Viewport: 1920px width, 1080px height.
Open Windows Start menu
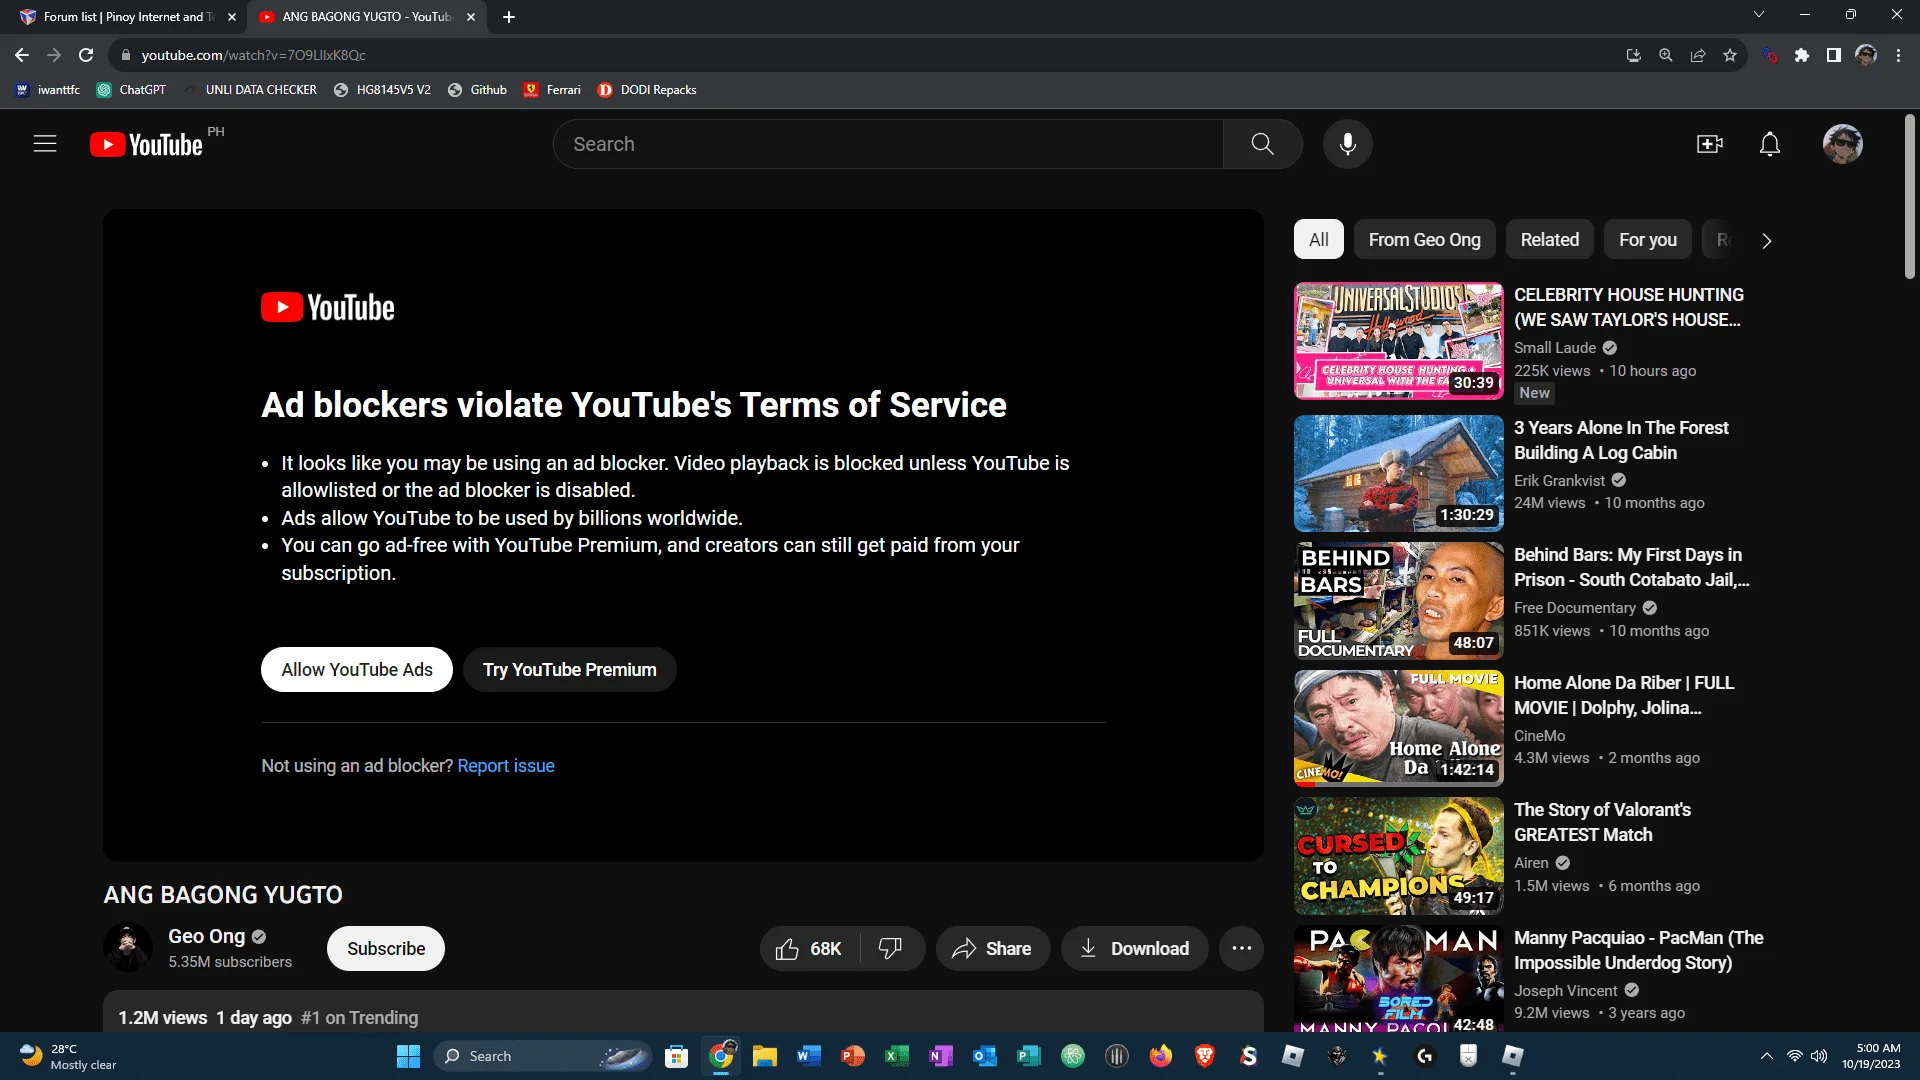[408, 1056]
